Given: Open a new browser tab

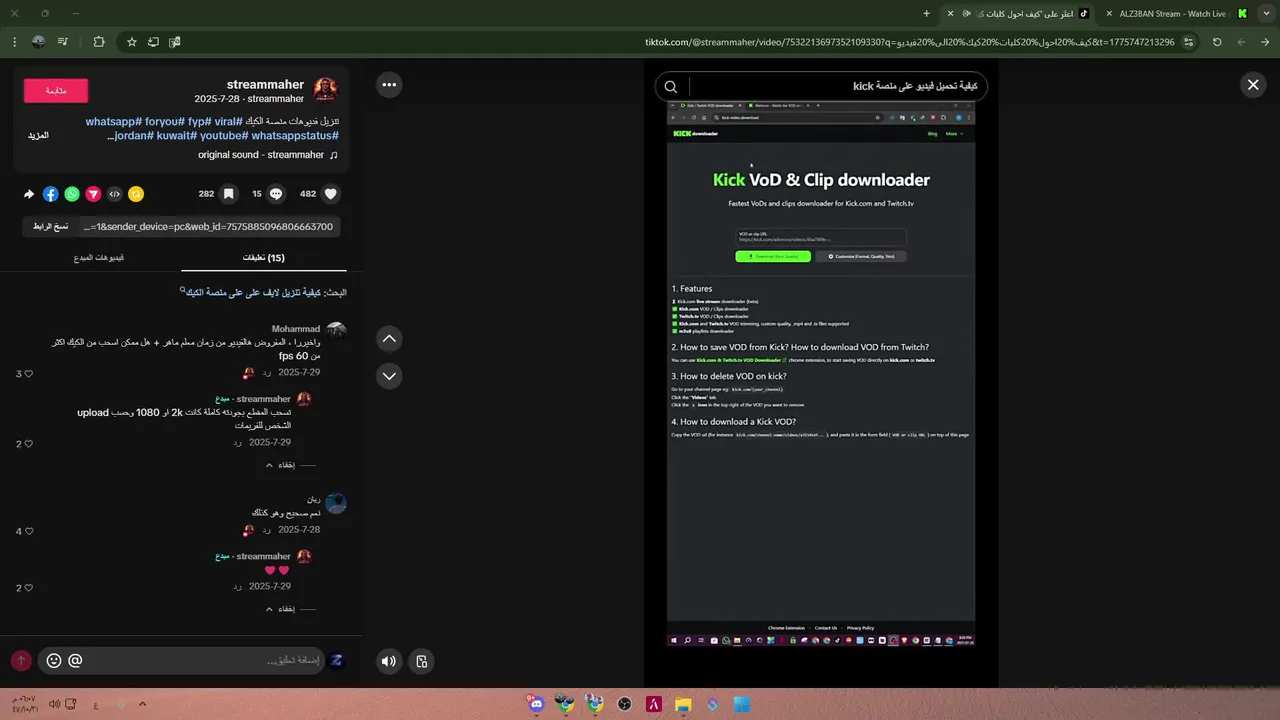Looking at the screenshot, I should (926, 14).
